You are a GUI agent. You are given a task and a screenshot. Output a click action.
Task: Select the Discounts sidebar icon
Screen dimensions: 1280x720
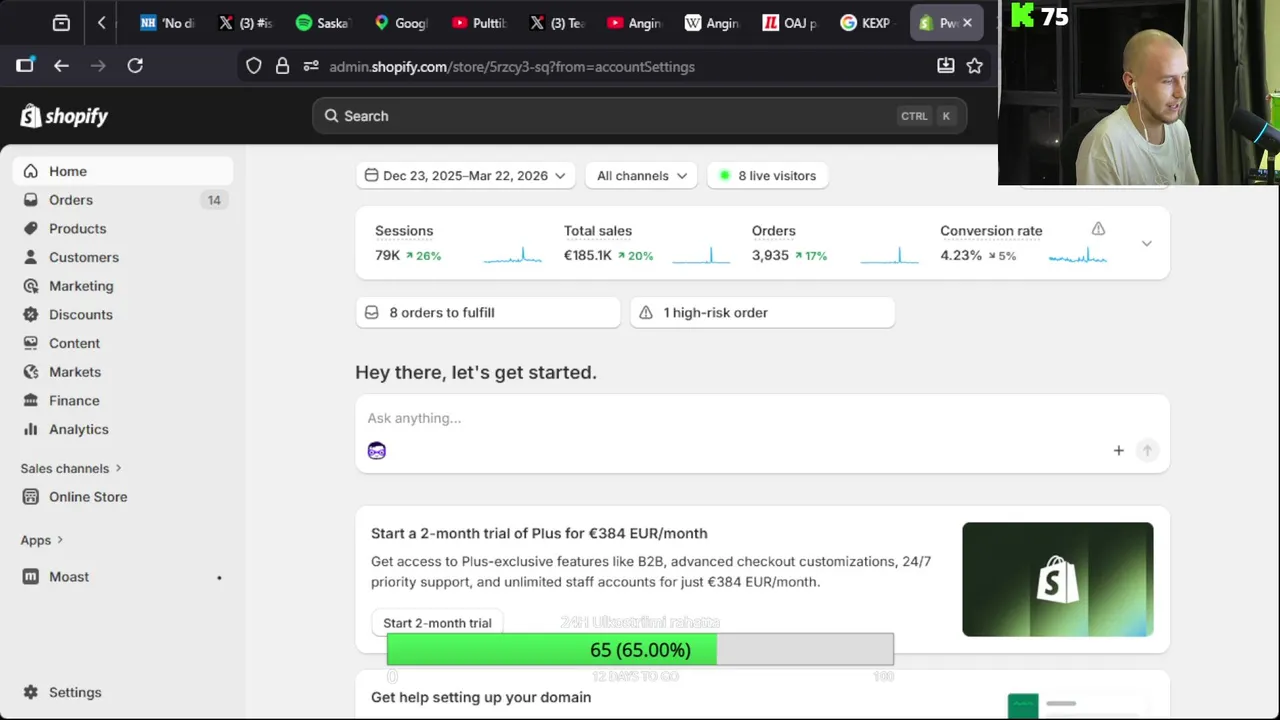[x=31, y=314]
